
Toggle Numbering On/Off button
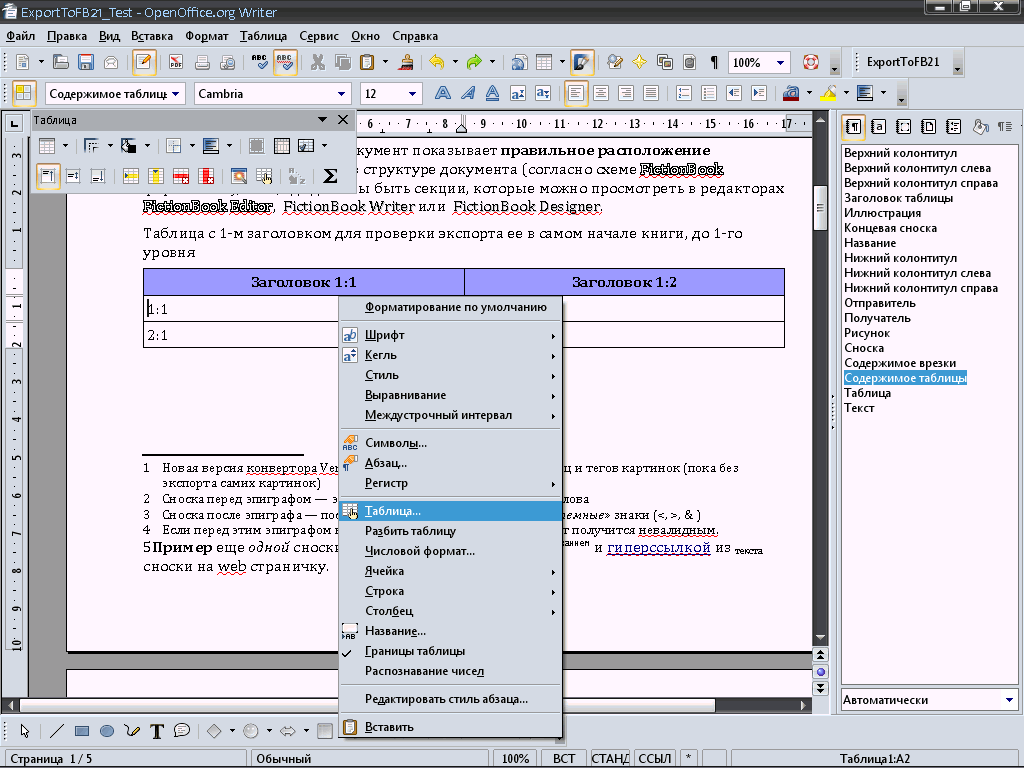tap(684, 93)
